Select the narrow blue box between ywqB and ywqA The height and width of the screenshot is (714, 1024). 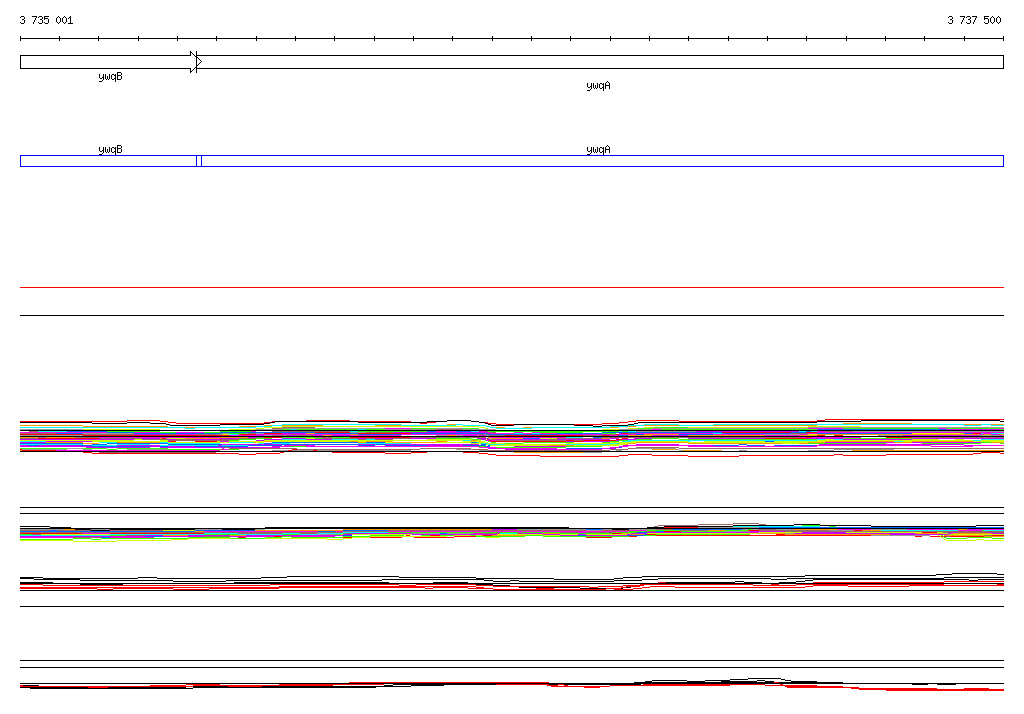(x=199, y=161)
